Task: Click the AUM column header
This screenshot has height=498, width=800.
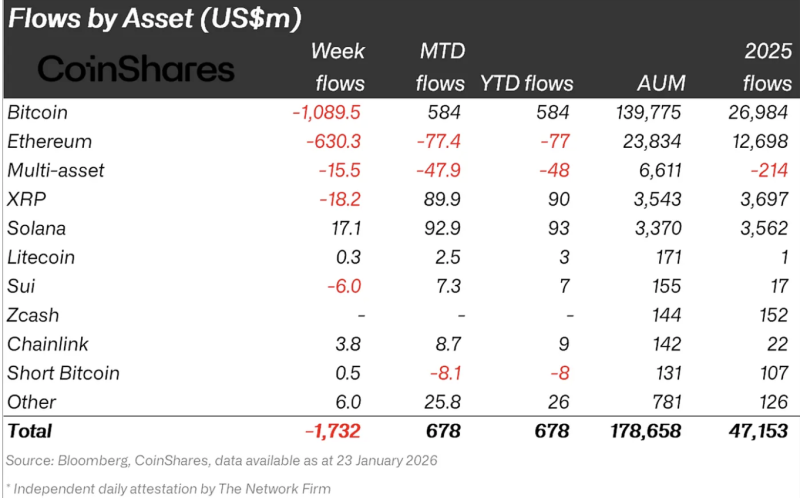Action: [661, 83]
